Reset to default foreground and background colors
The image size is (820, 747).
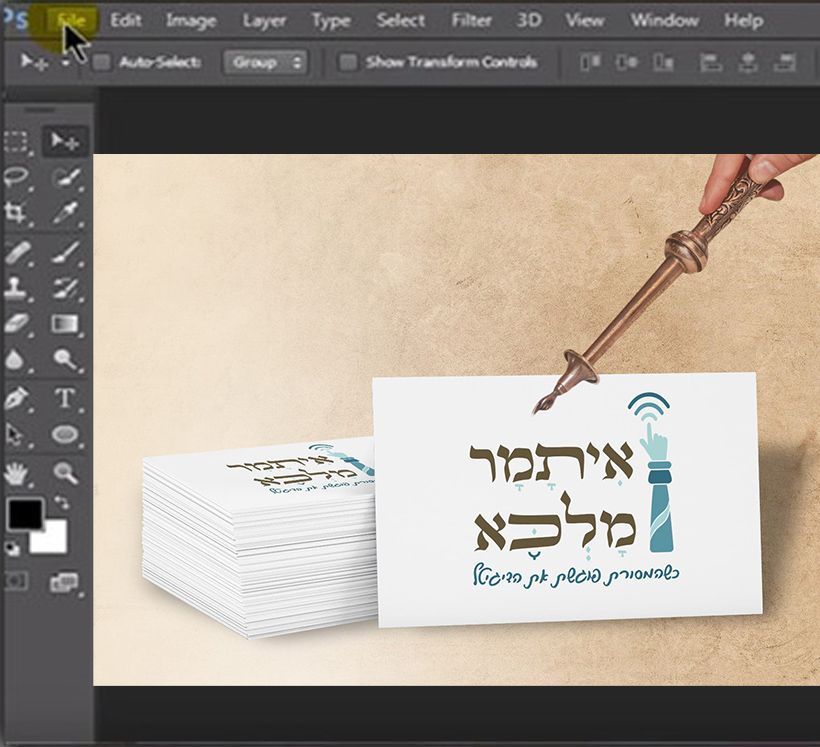[13, 548]
